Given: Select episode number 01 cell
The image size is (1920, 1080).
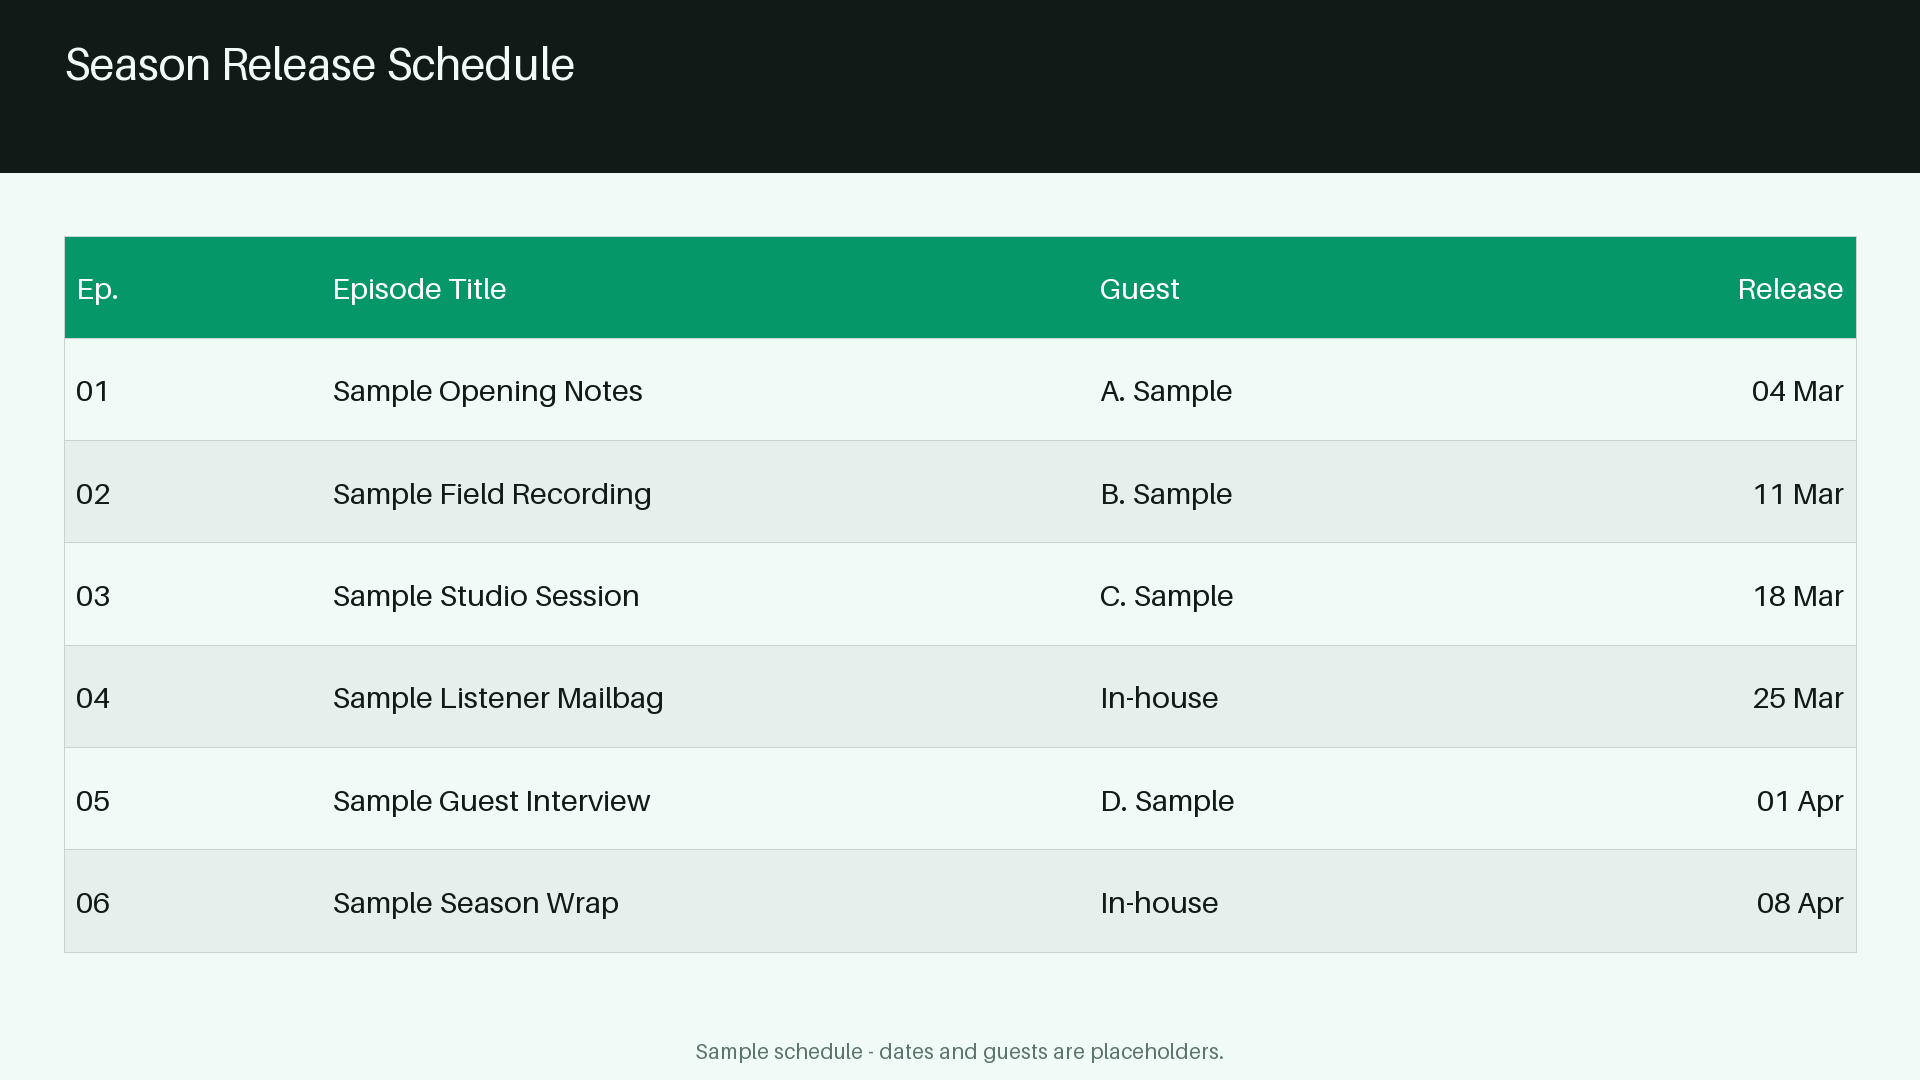Looking at the screenshot, I should tap(92, 391).
